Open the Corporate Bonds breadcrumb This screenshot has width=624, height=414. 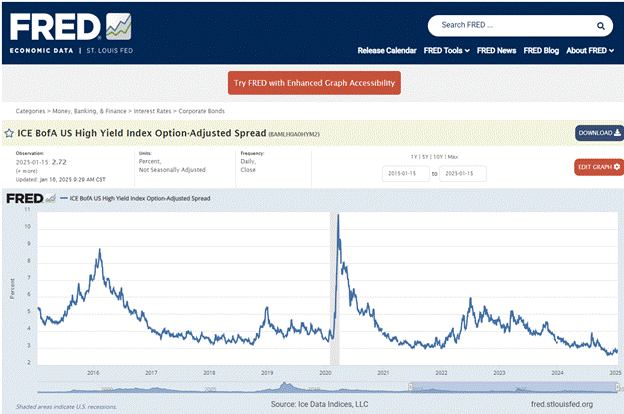(201, 111)
